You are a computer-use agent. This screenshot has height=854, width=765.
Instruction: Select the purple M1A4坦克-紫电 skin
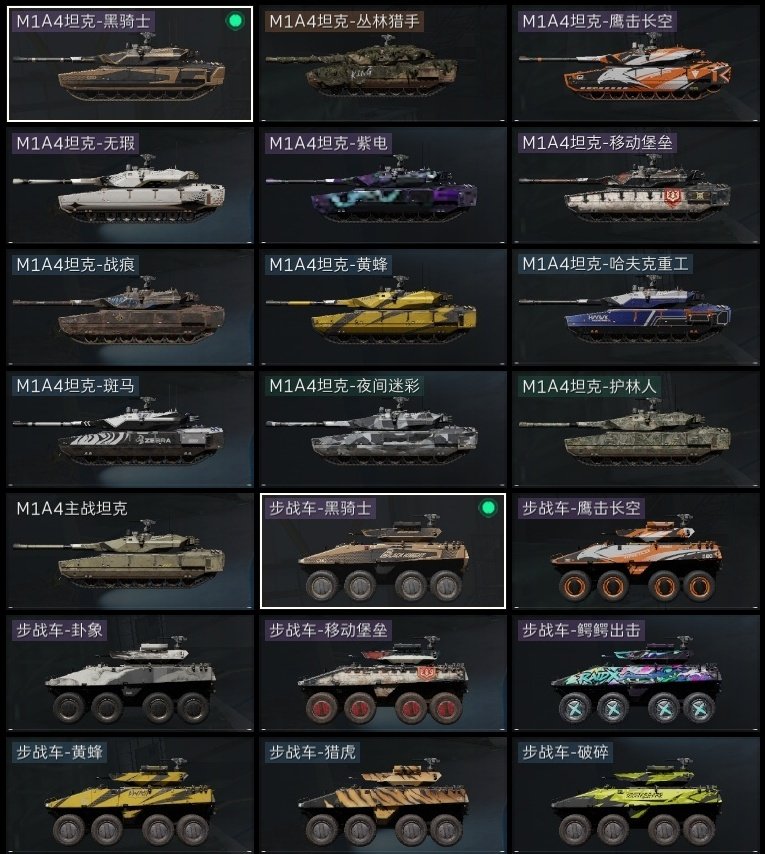tap(383, 185)
